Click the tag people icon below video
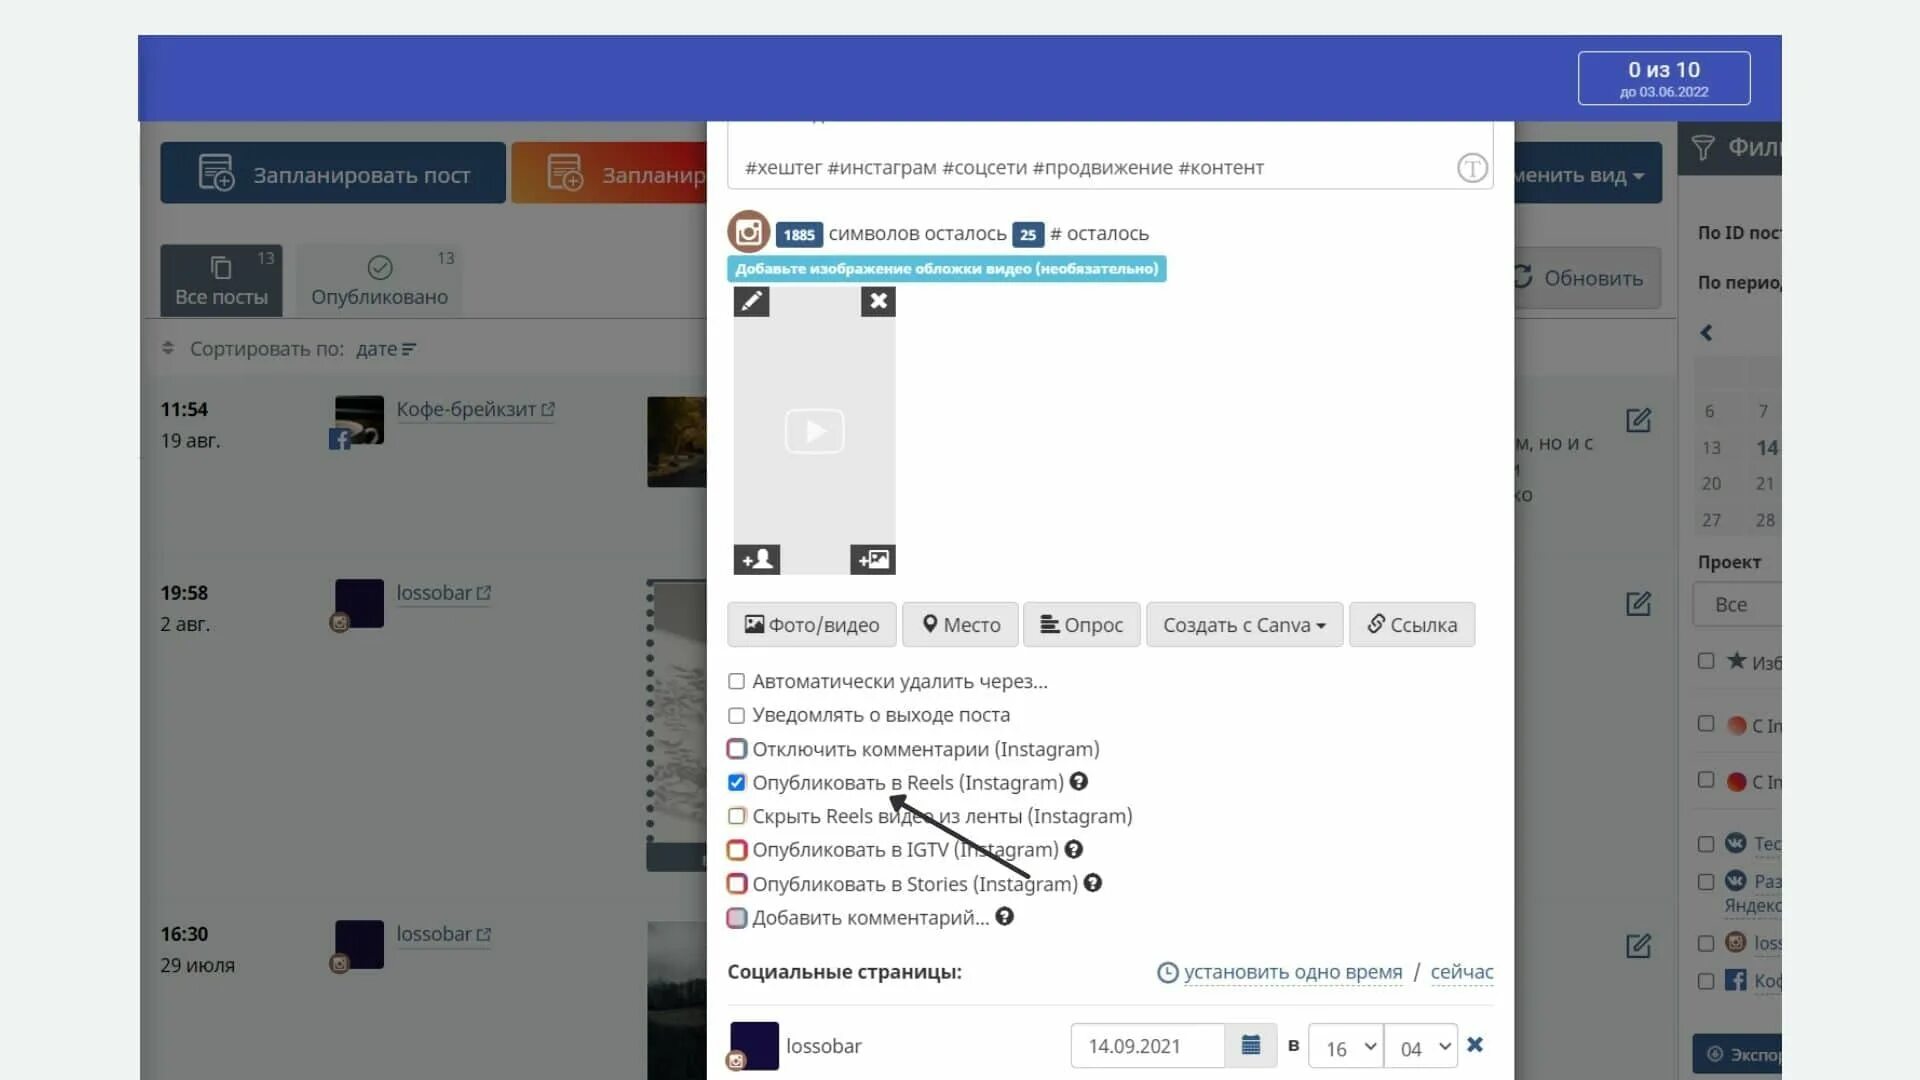Screen dimensions: 1920x1080 [756, 558]
